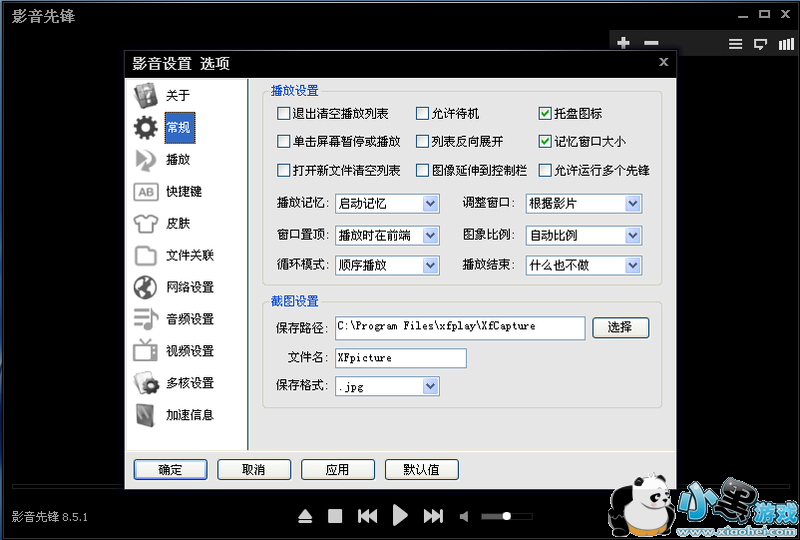Screen dimensions: 800x540
Task: Open the 关于 (About) sidebar icon
Action: tap(146, 95)
